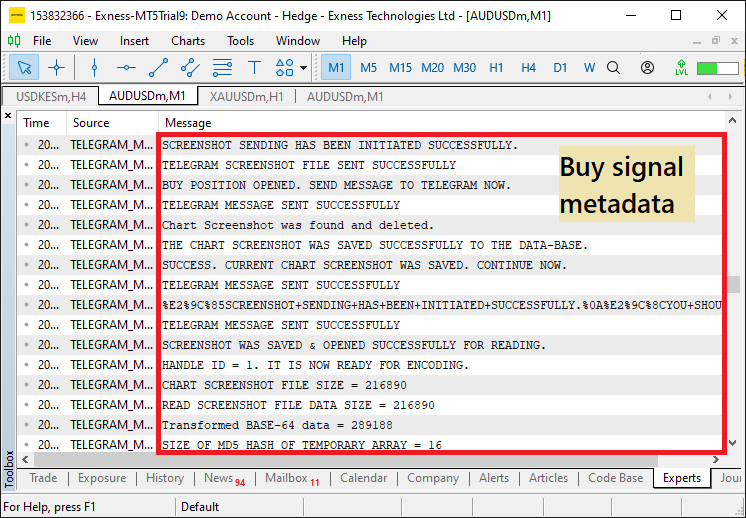Open the Trade toolbox tab
The image size is (746, 518).
43,478
